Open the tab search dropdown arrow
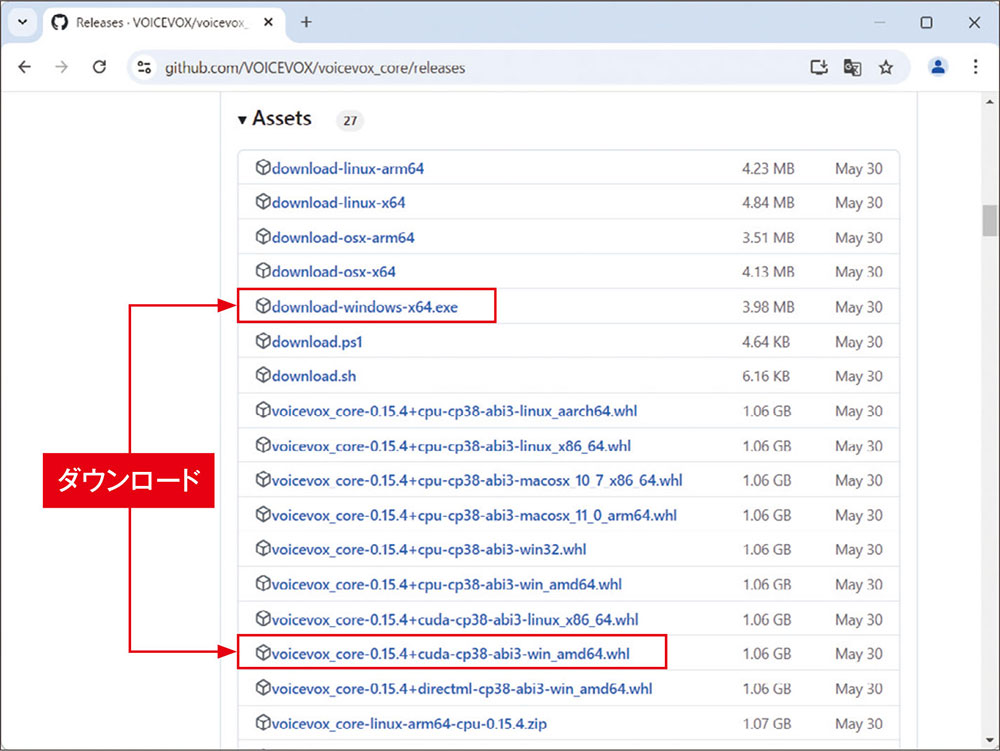1000x751 pixels. (21, 22)
